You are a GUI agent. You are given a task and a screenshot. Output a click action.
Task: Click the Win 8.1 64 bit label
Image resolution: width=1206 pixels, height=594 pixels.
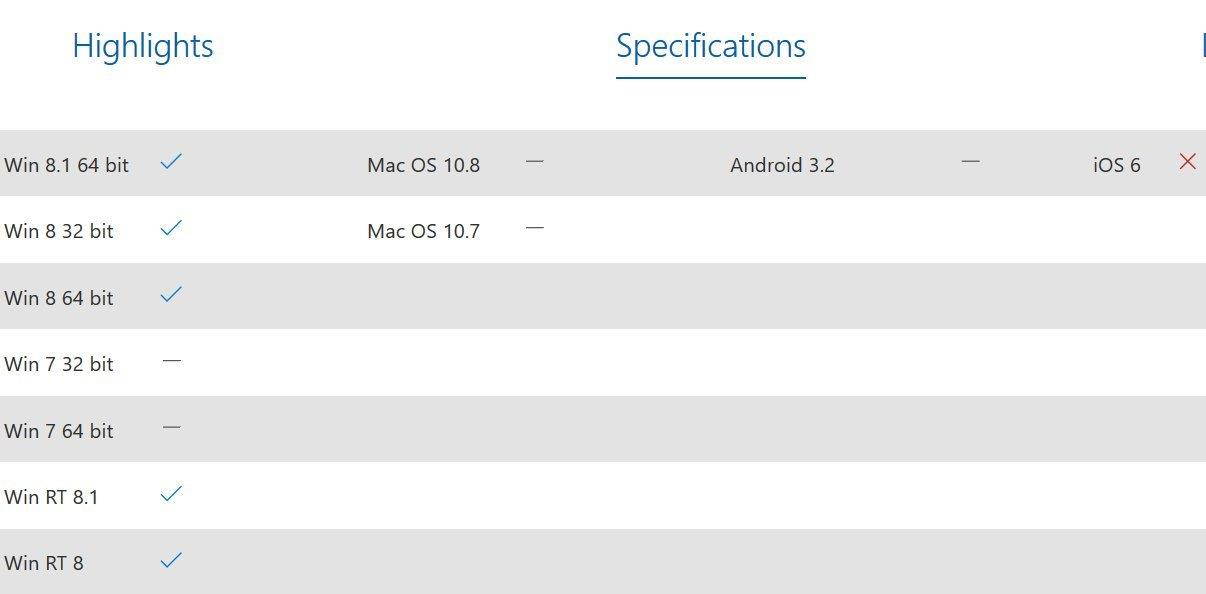(66, 165)
